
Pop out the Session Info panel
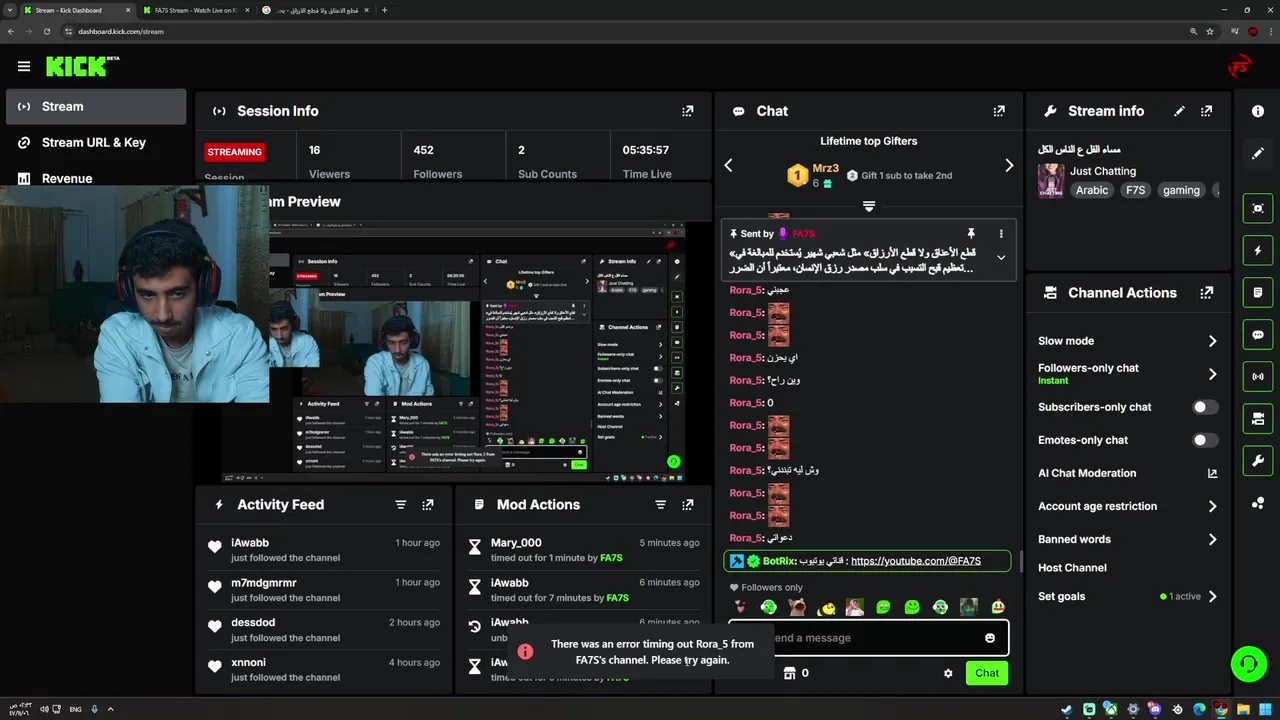(x=687, y=111)
